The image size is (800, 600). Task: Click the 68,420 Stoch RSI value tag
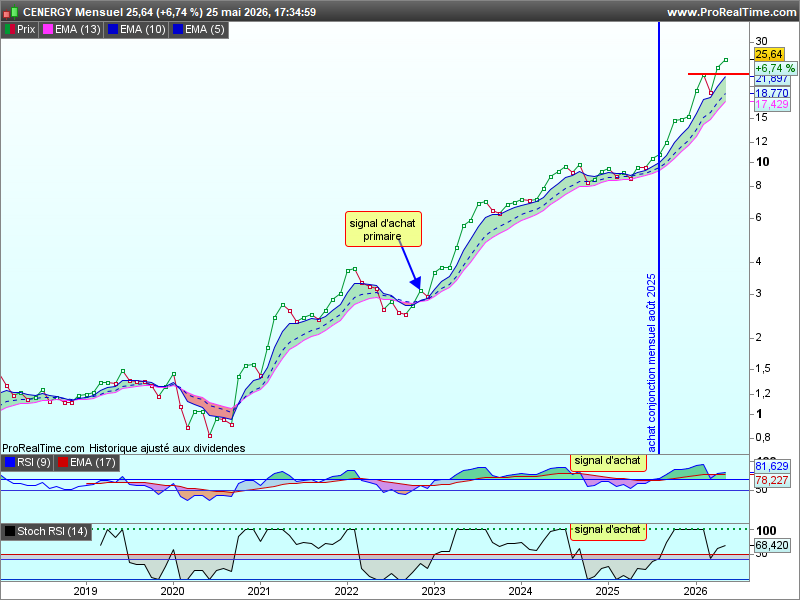(x=771, y=545)
